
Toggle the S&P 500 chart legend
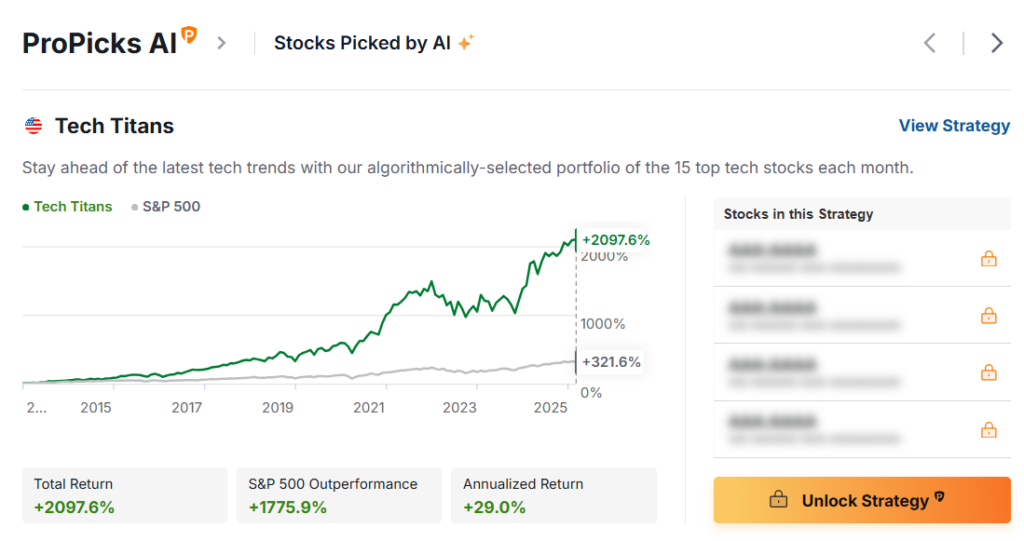pyautogui.click(x=166, y=207)
